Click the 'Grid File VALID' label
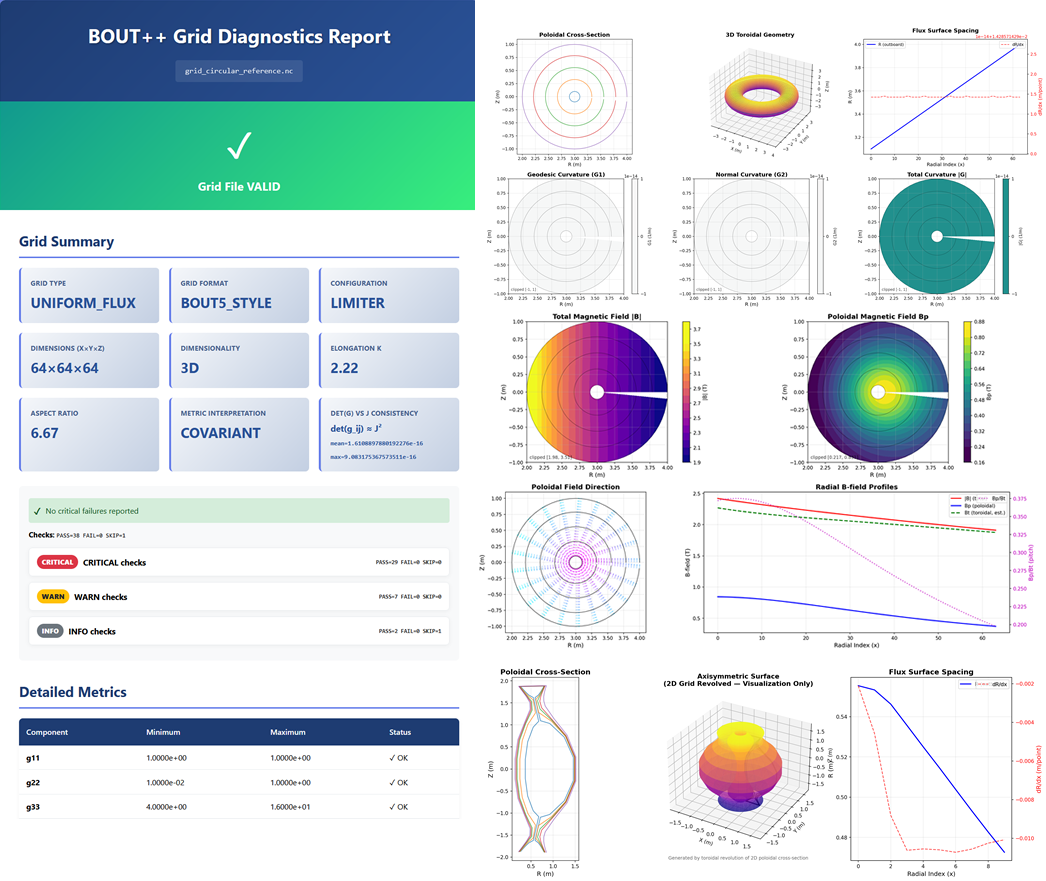This screenshot has width=1046, height=881. [239, 185]
